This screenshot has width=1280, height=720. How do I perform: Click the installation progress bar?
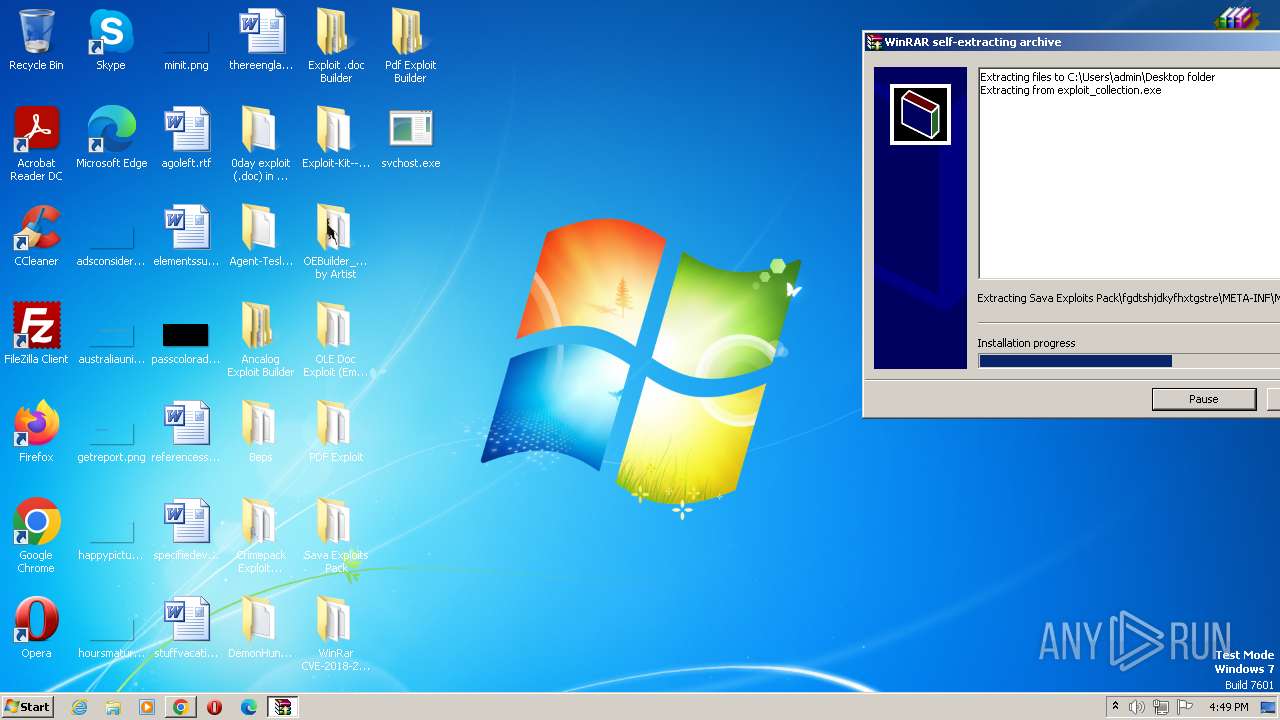1129,361
